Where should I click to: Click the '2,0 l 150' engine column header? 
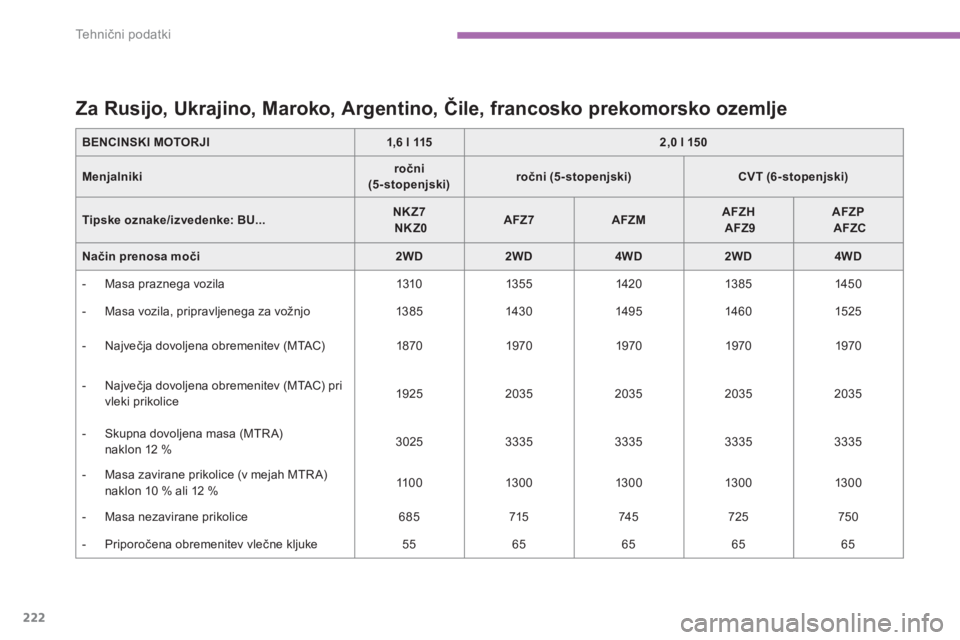pyautogui.click(x=683, y=141)
